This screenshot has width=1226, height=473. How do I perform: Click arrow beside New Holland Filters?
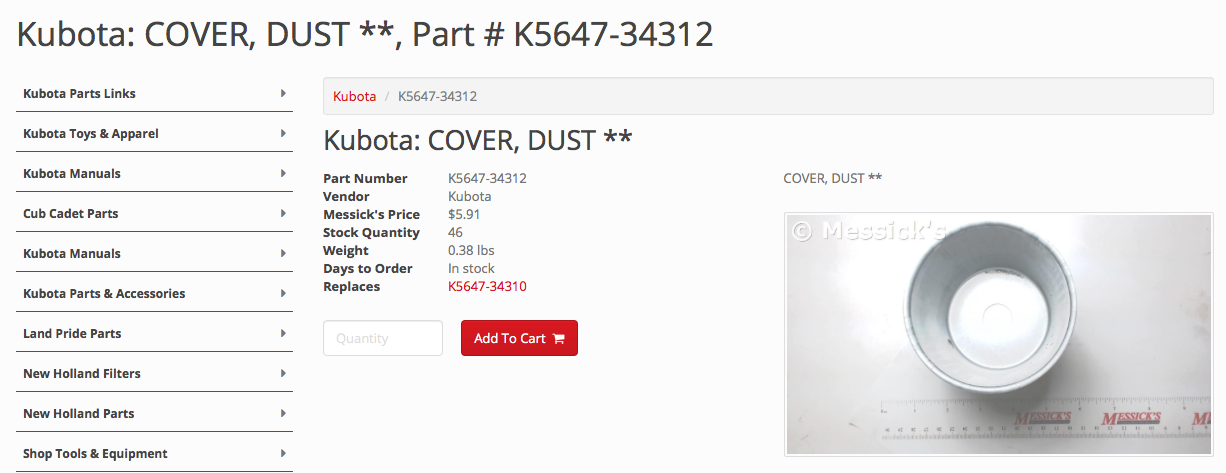(x=284, y=373)
